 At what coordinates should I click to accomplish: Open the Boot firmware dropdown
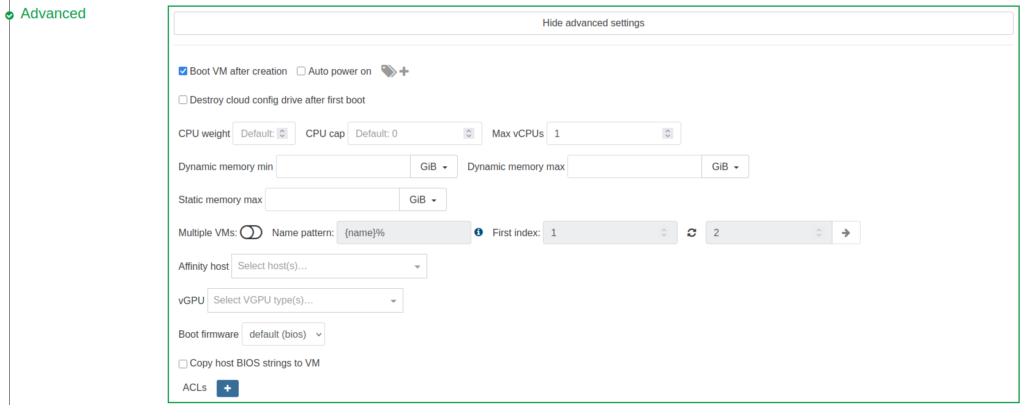click(x=283, y=333)
